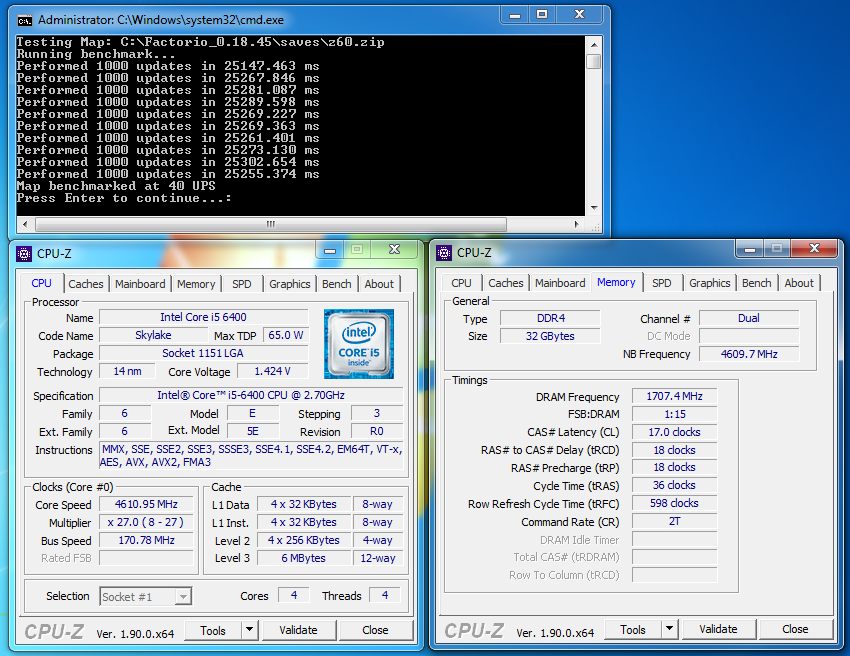Maximize the cmd.exe window
The image size is (850, 656).
point(542,15)
